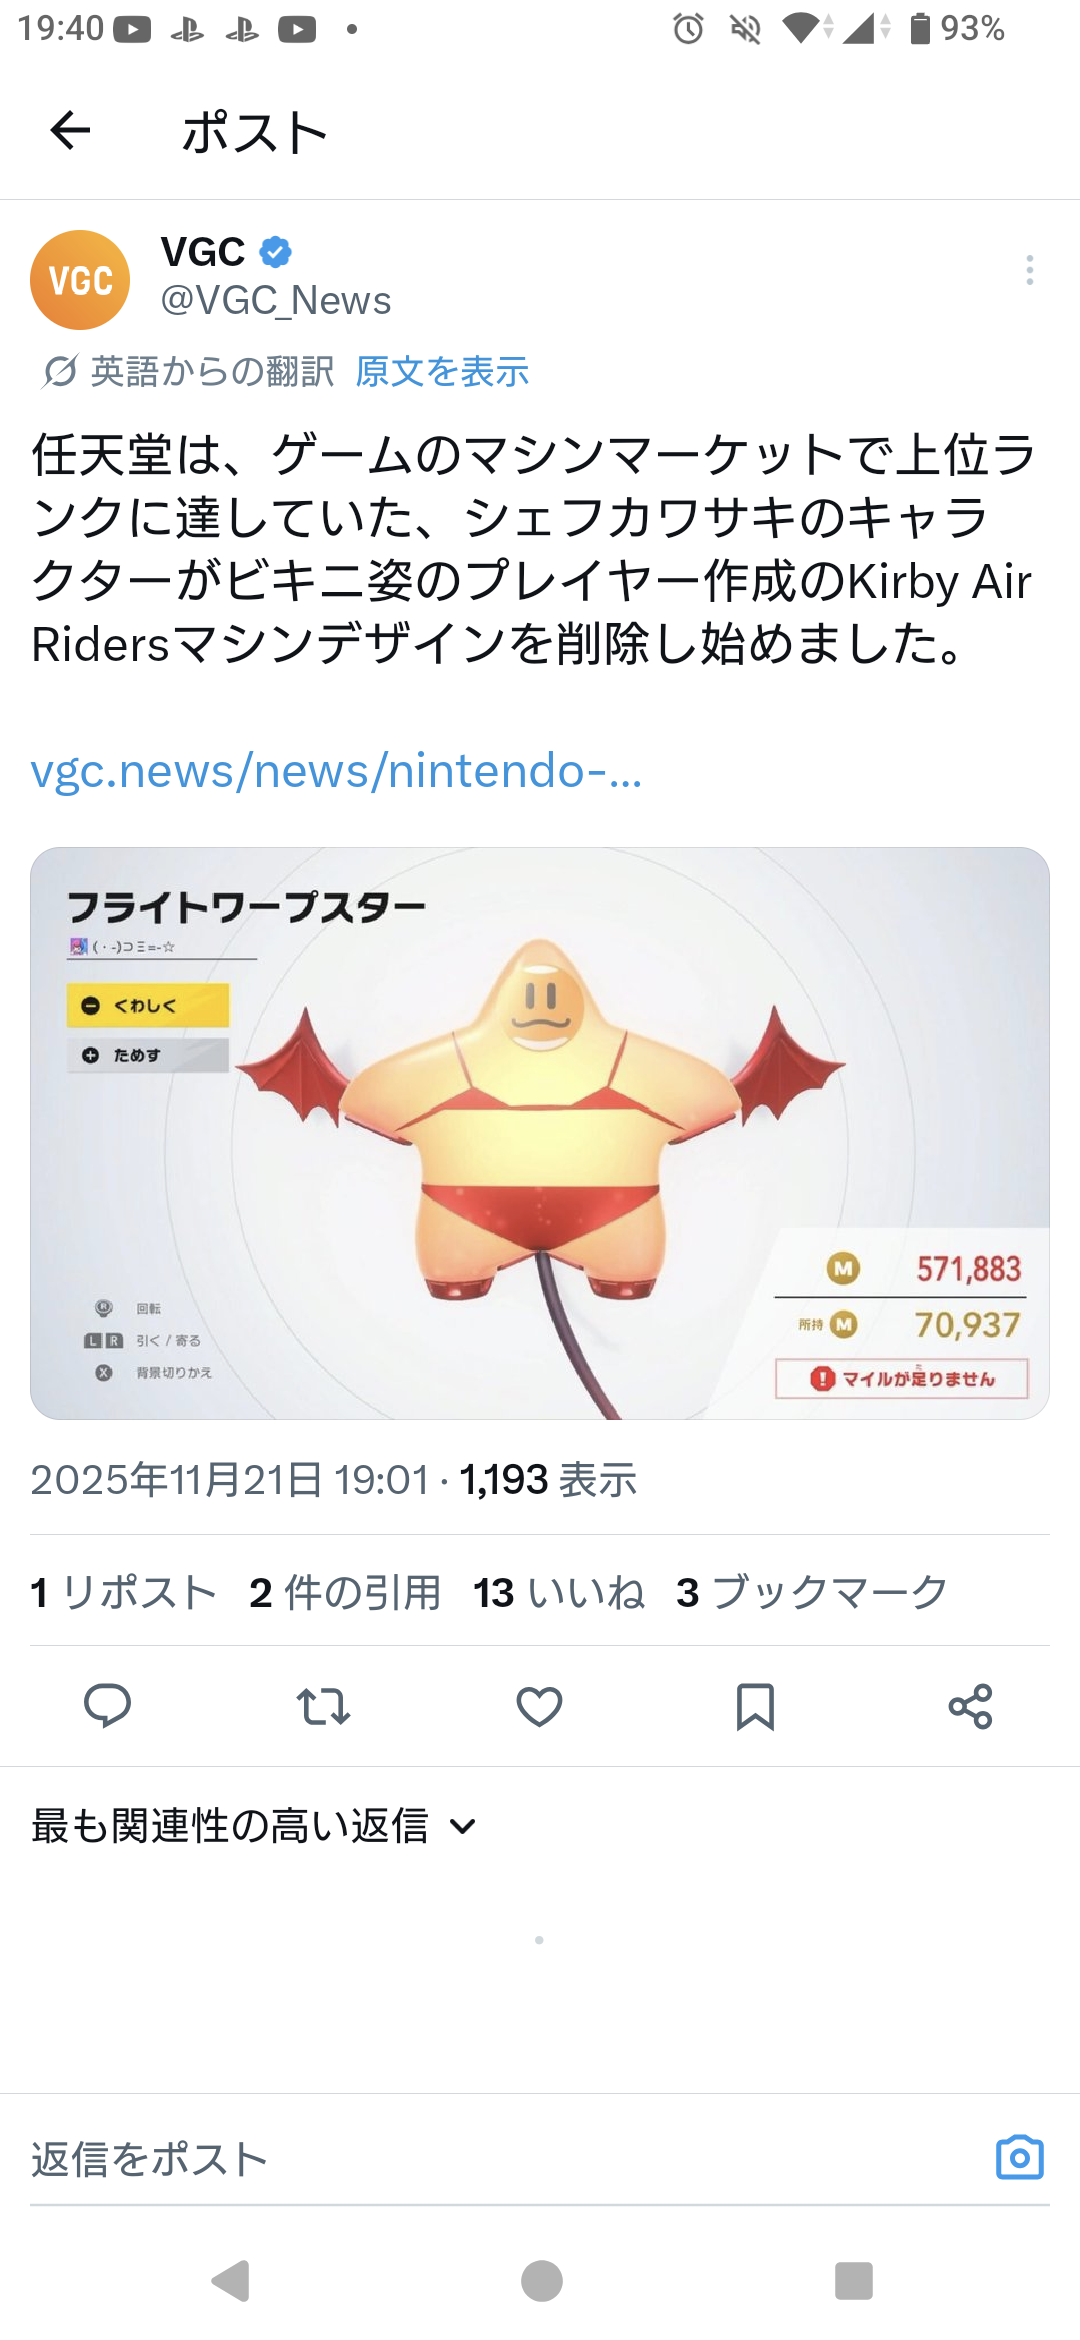Tap Android recent apps square button
1080x2340 pixels.
854,2281
